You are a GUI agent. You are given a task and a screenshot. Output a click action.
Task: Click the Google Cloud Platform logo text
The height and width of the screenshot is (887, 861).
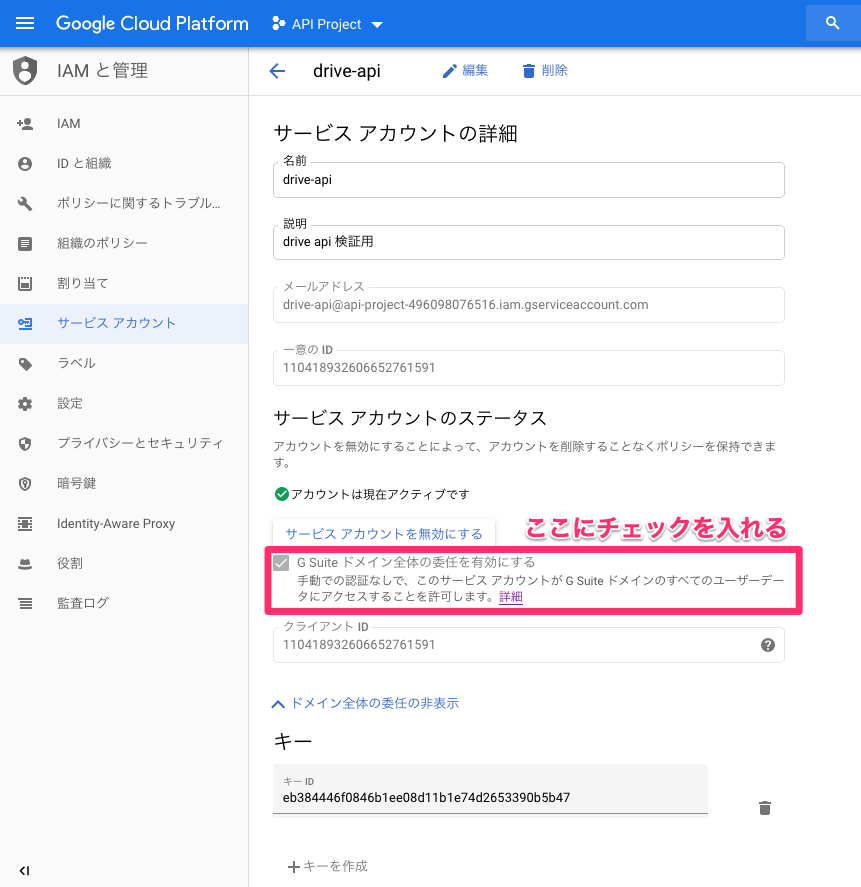point(152,23)
